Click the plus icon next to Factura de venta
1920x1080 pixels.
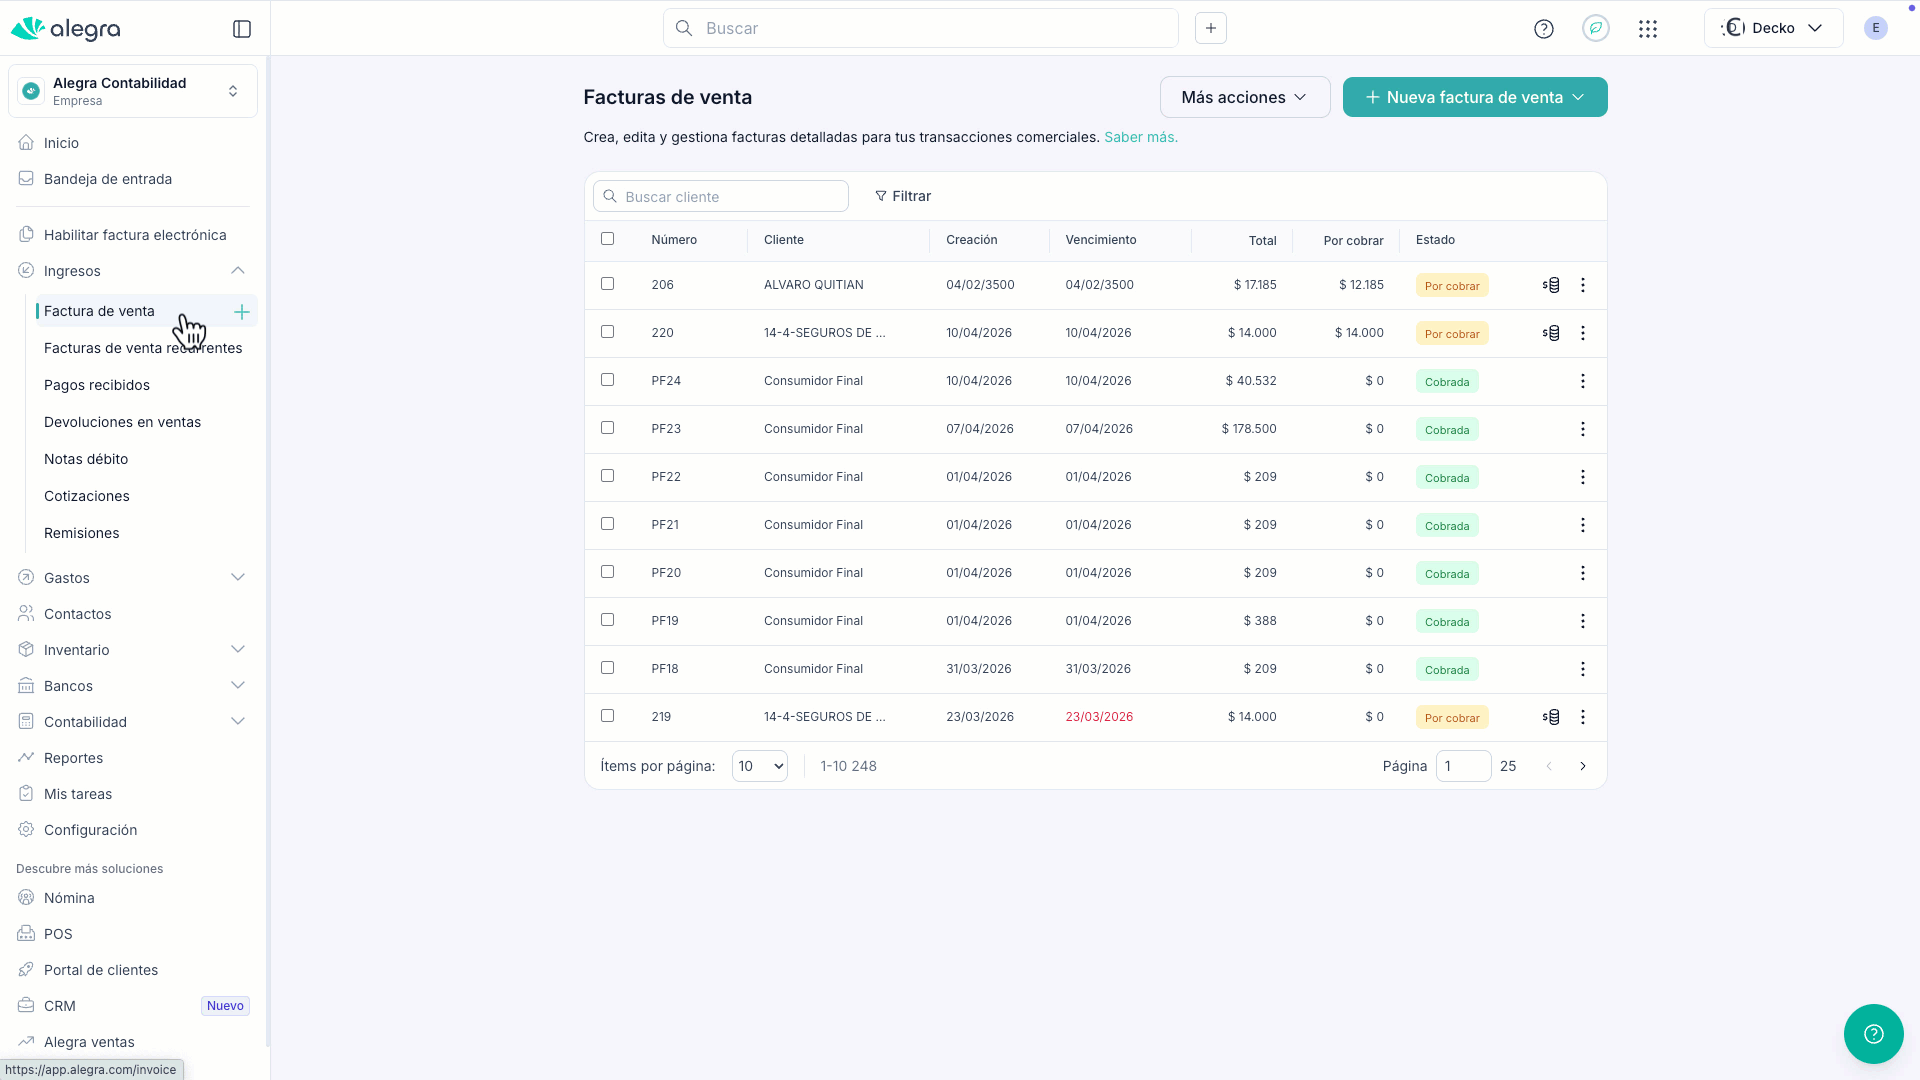pos(241,312)
